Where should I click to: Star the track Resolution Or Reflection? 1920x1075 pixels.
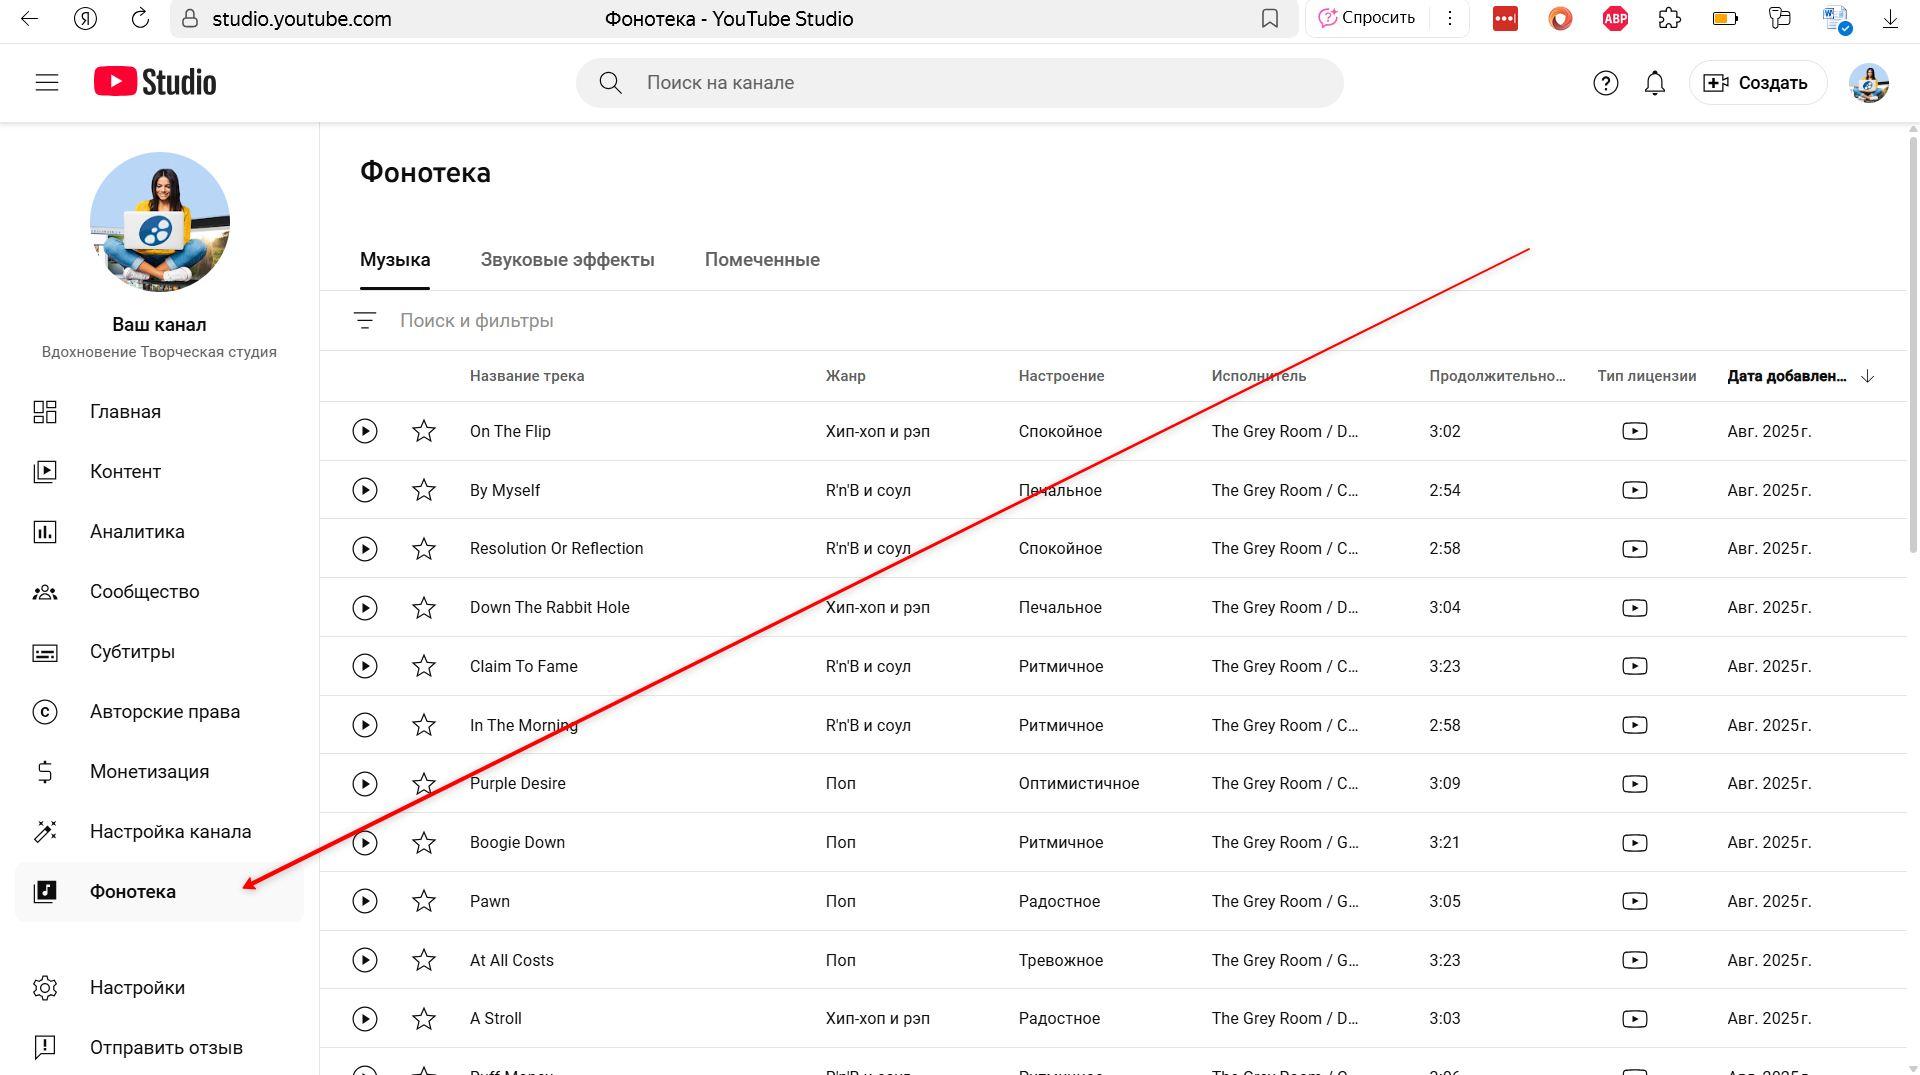(424, 549)
